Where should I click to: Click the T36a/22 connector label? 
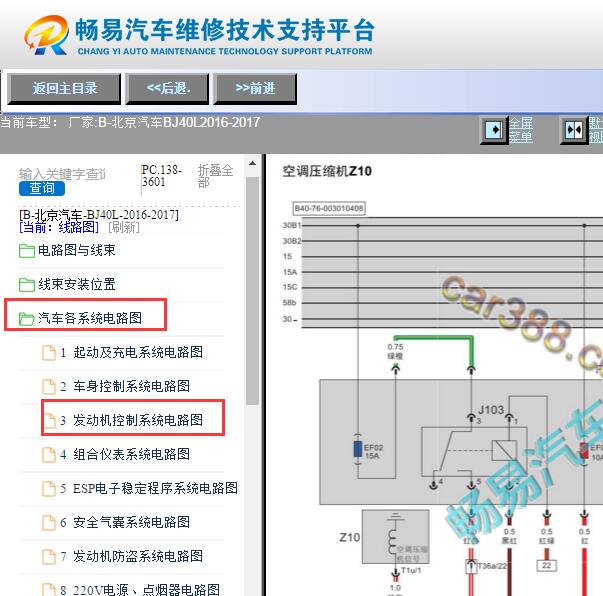(493, 566)
